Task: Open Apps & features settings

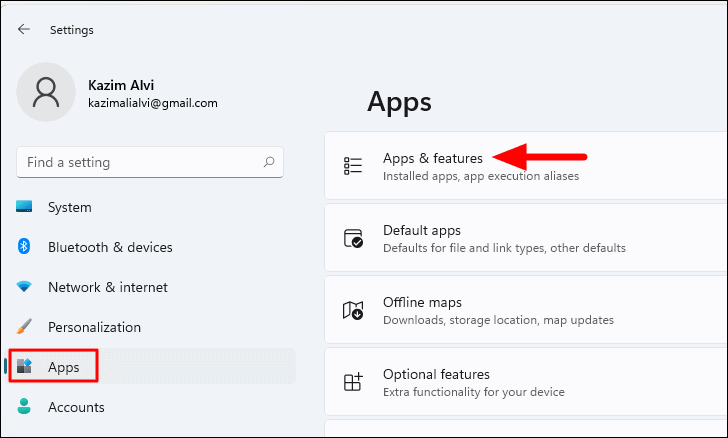Action: [526, 166]
